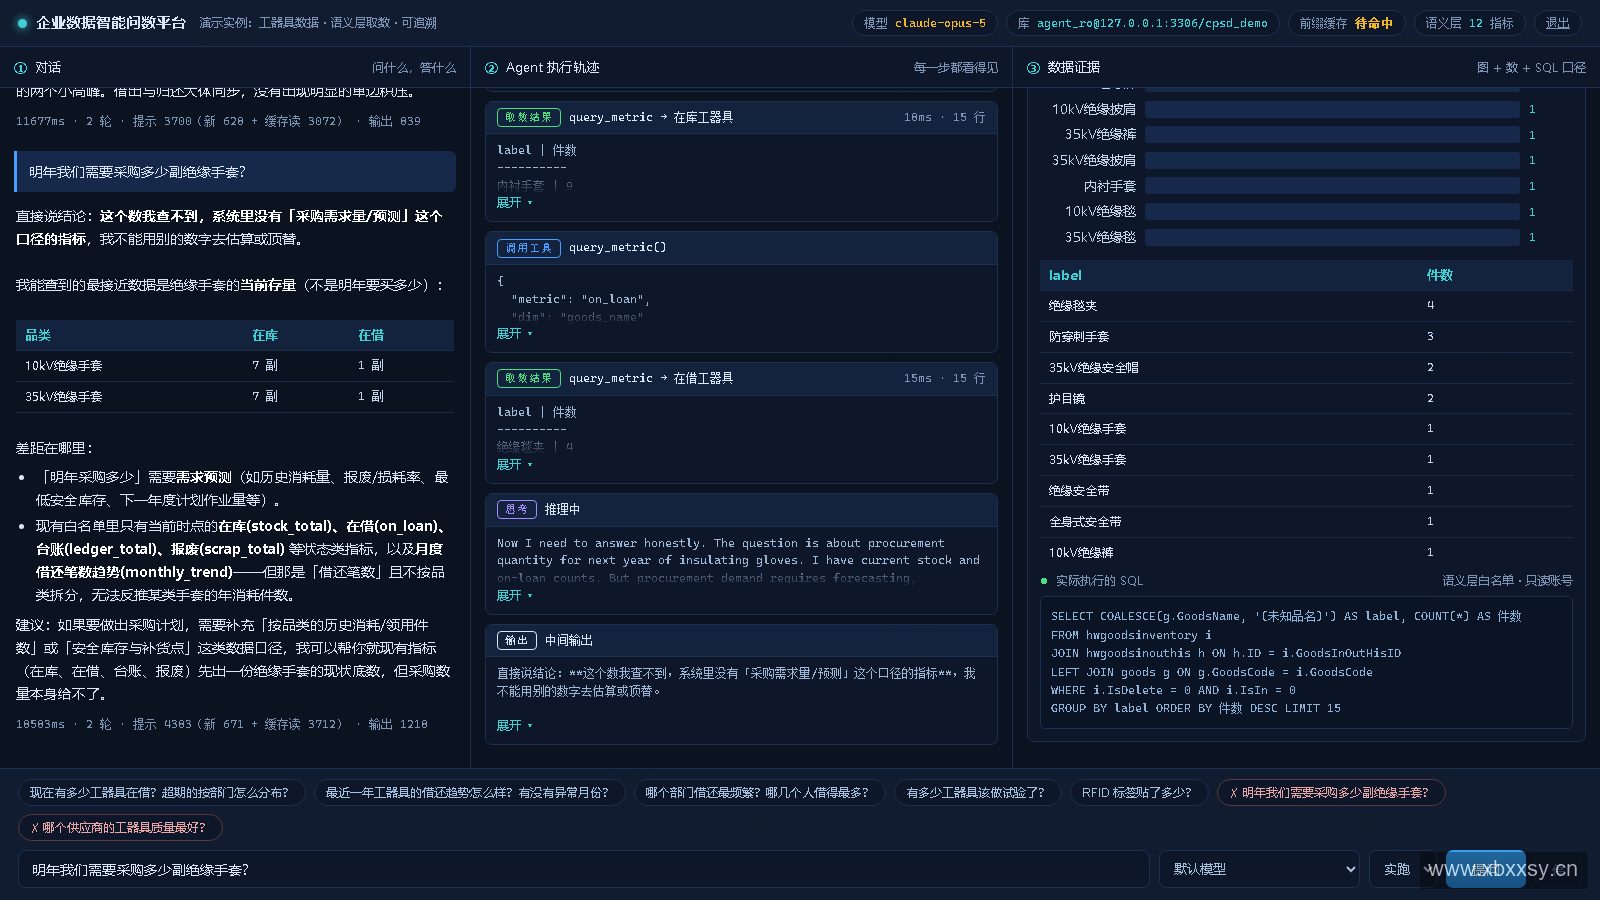1600x900 pixels.
Task: Click the blue send button
Action: [x=1485, y=869]
